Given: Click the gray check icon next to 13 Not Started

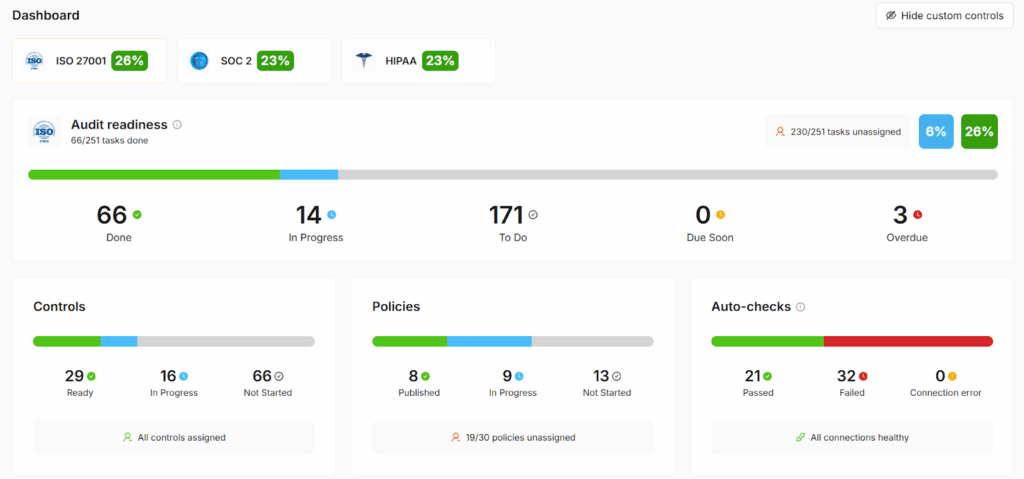Looking at the screenshot, I should click(616, 376).
